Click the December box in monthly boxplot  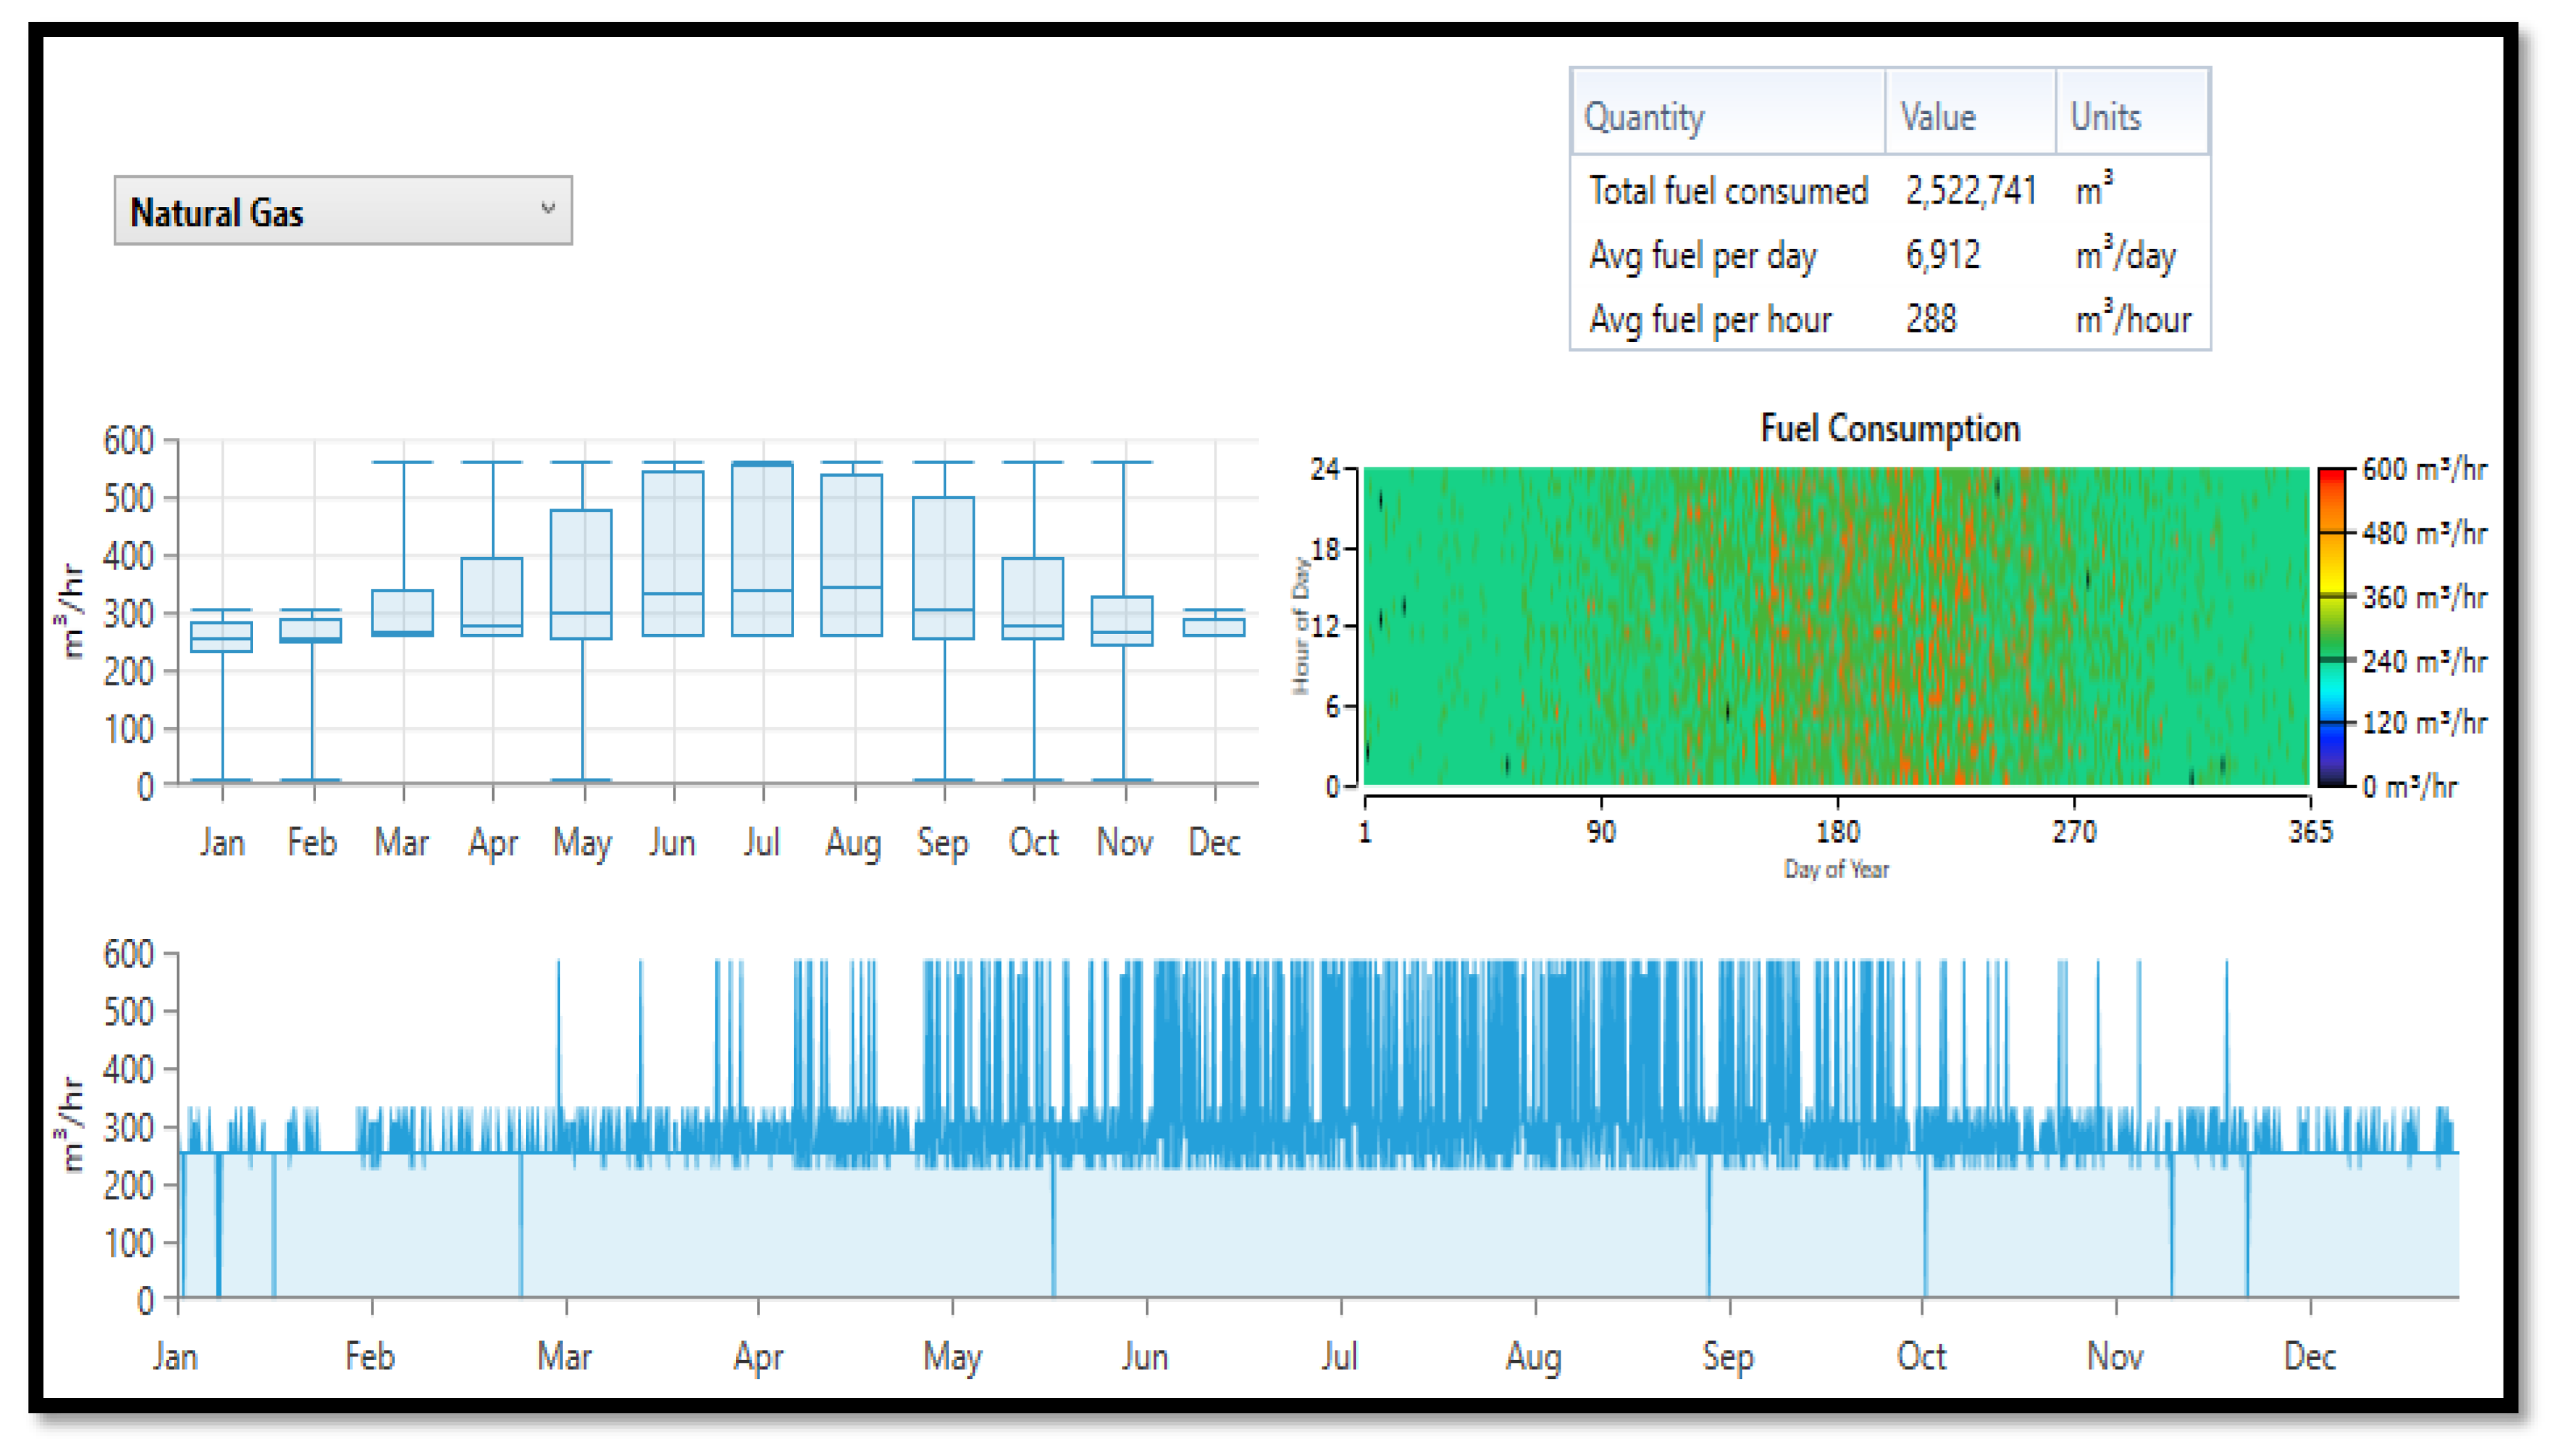pyautogui.click(x=1213, y=626)
